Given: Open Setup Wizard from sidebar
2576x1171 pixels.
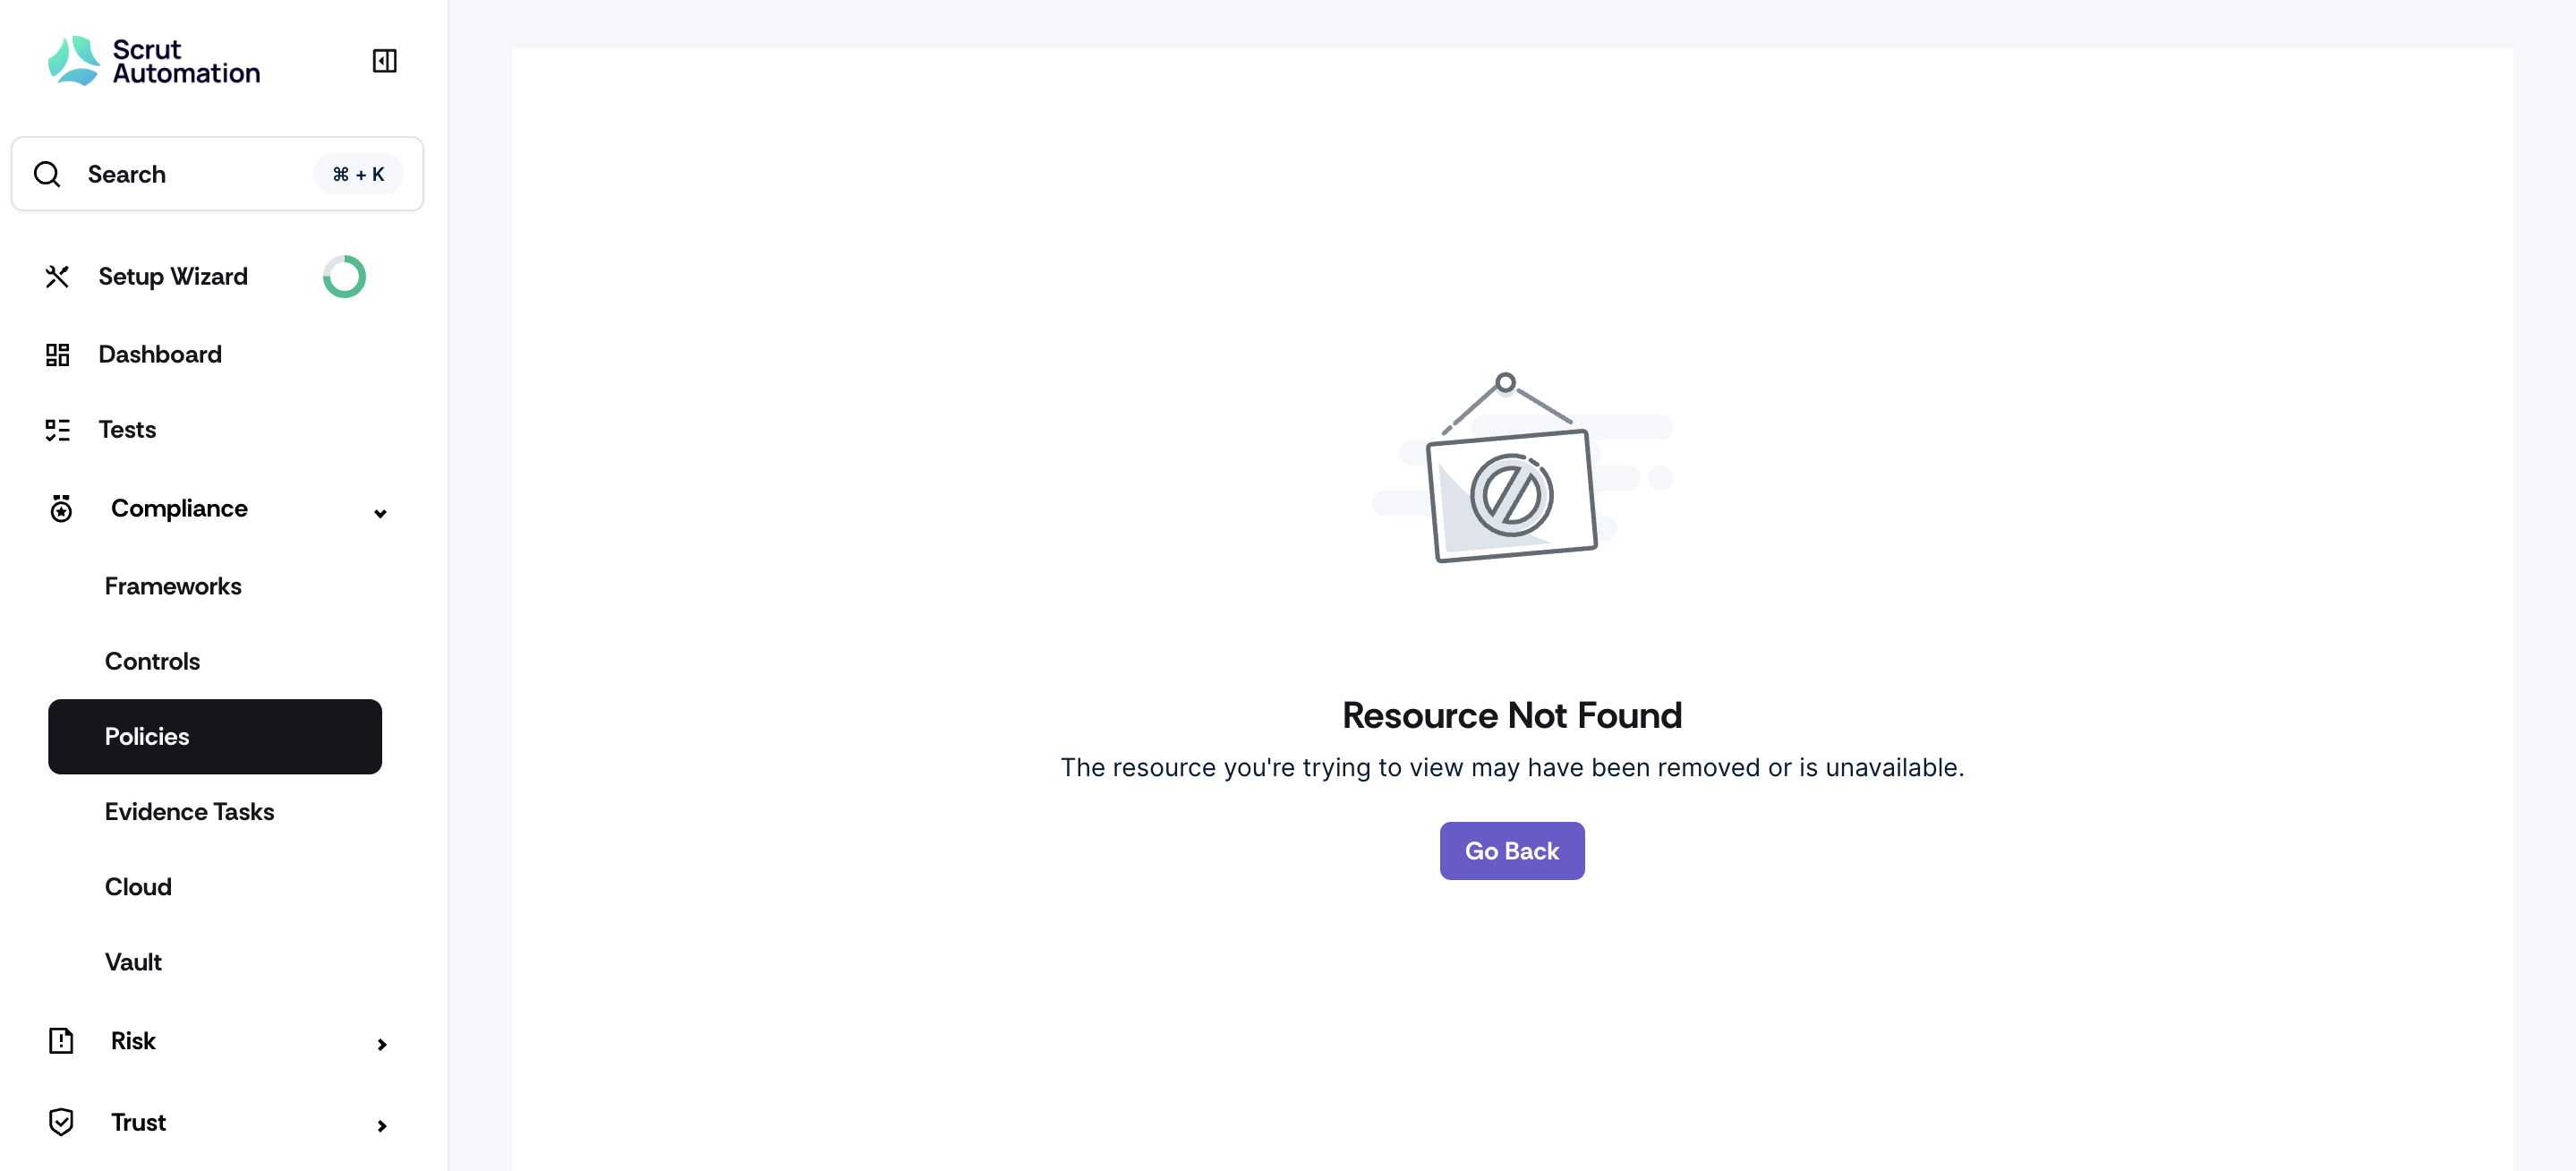Looking at the screenshot, I should point(173,276).
